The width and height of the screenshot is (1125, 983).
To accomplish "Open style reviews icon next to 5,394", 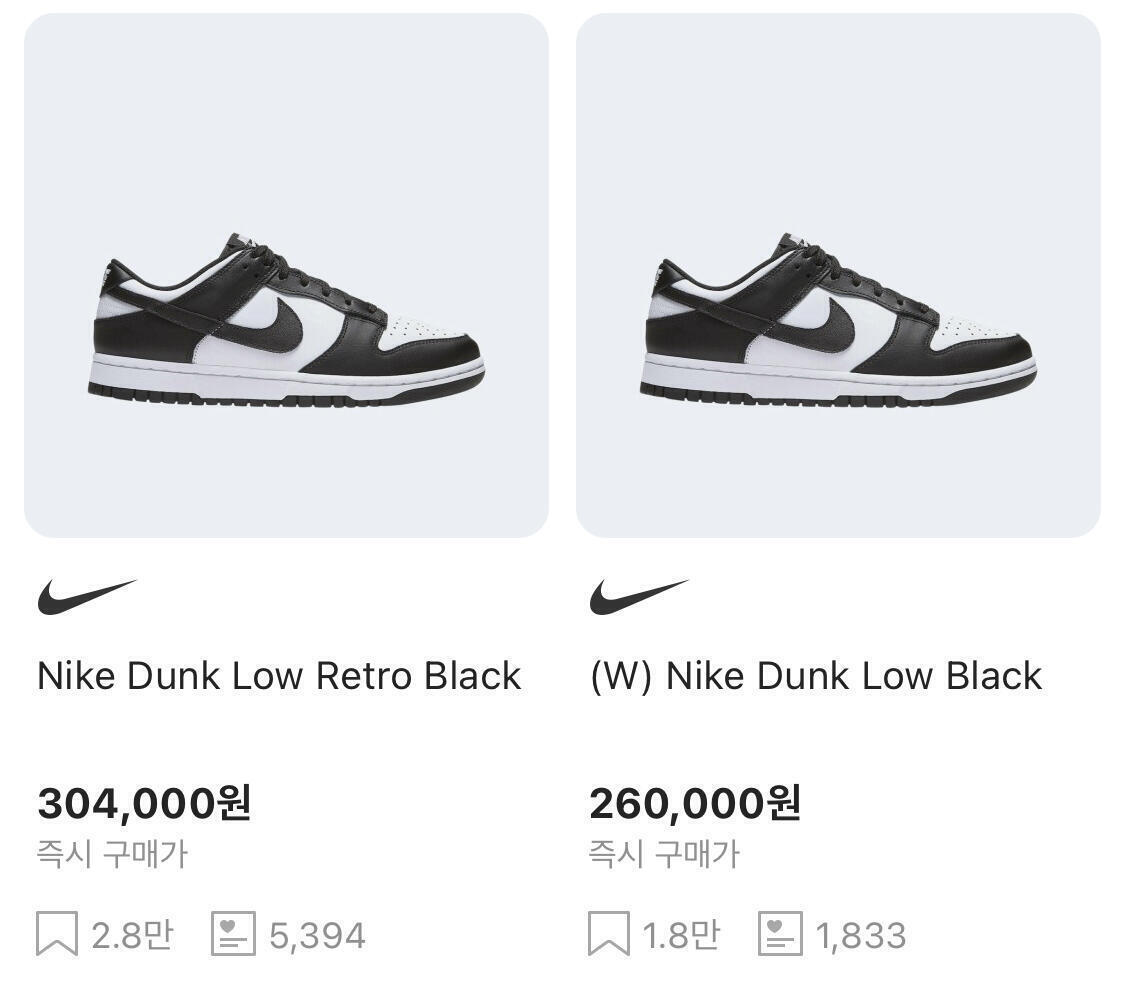I will (x=234, y=934).
